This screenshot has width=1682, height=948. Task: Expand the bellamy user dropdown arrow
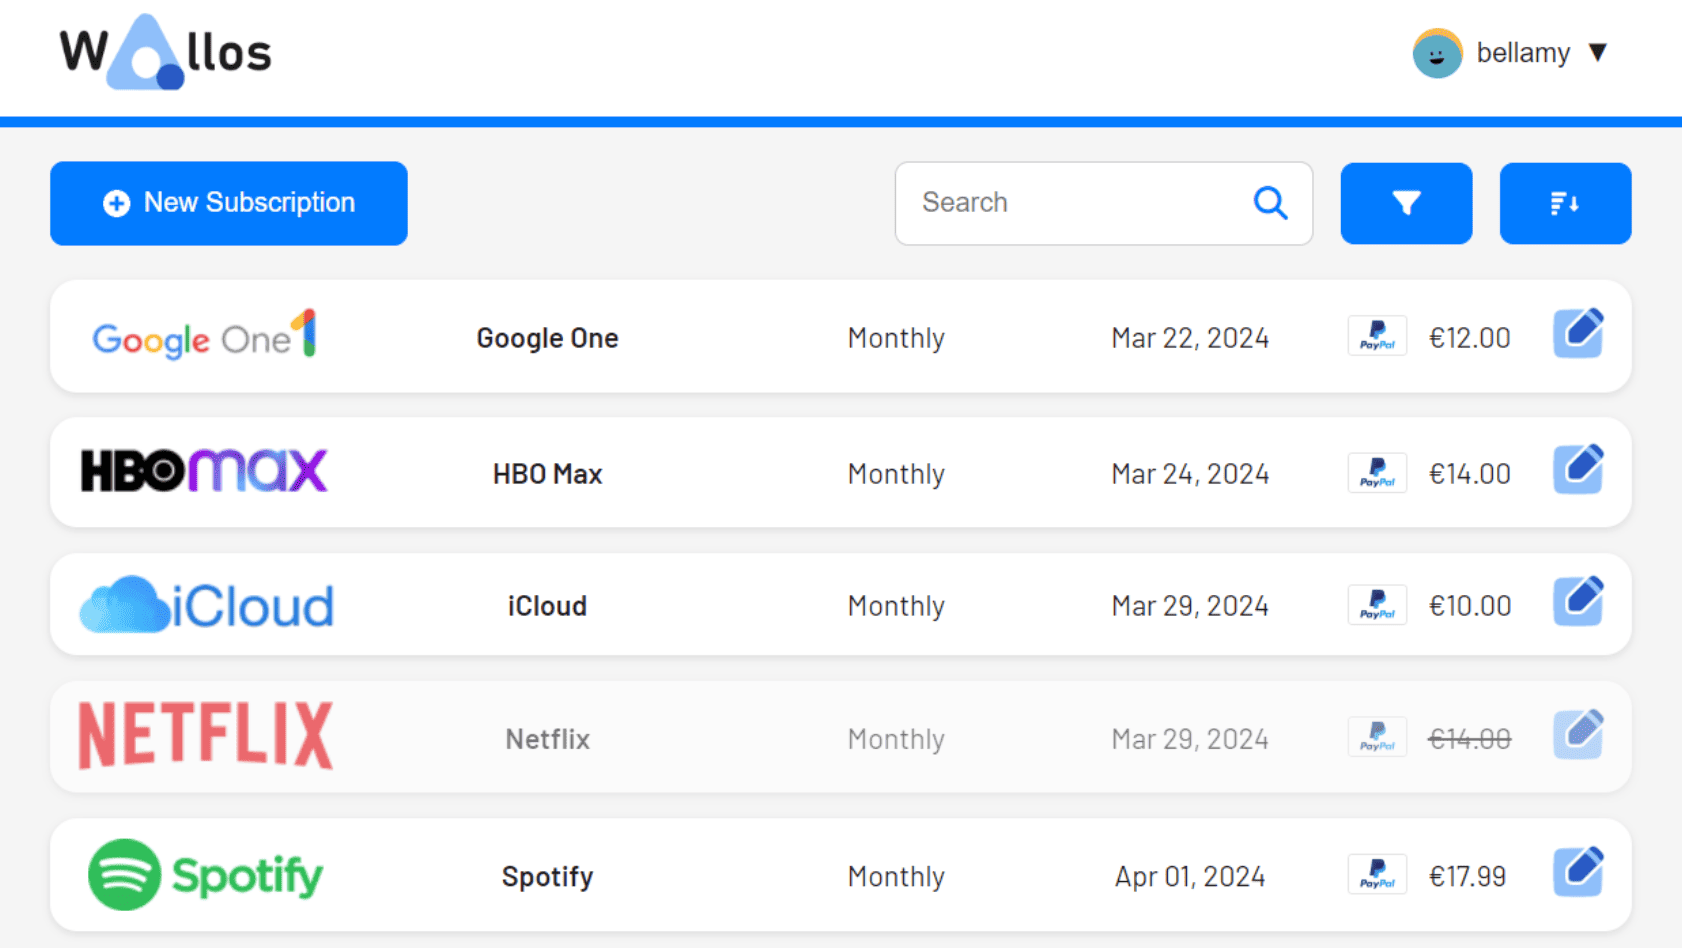(1598, 52)
